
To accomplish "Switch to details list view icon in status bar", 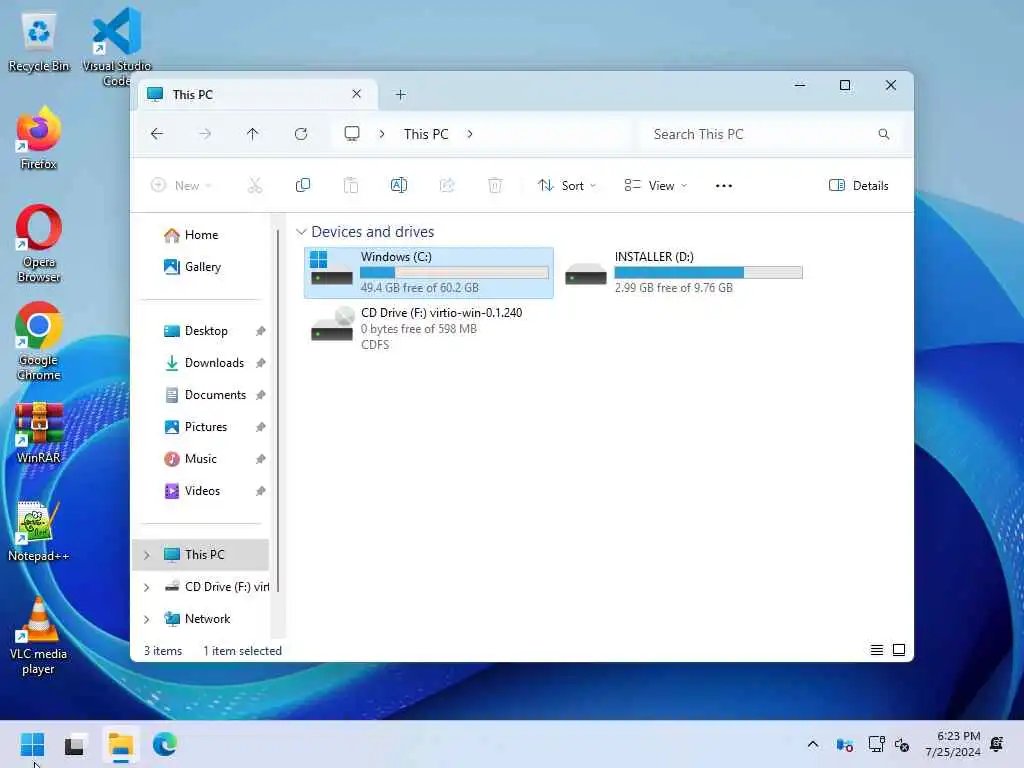I will tap(876, 650).
